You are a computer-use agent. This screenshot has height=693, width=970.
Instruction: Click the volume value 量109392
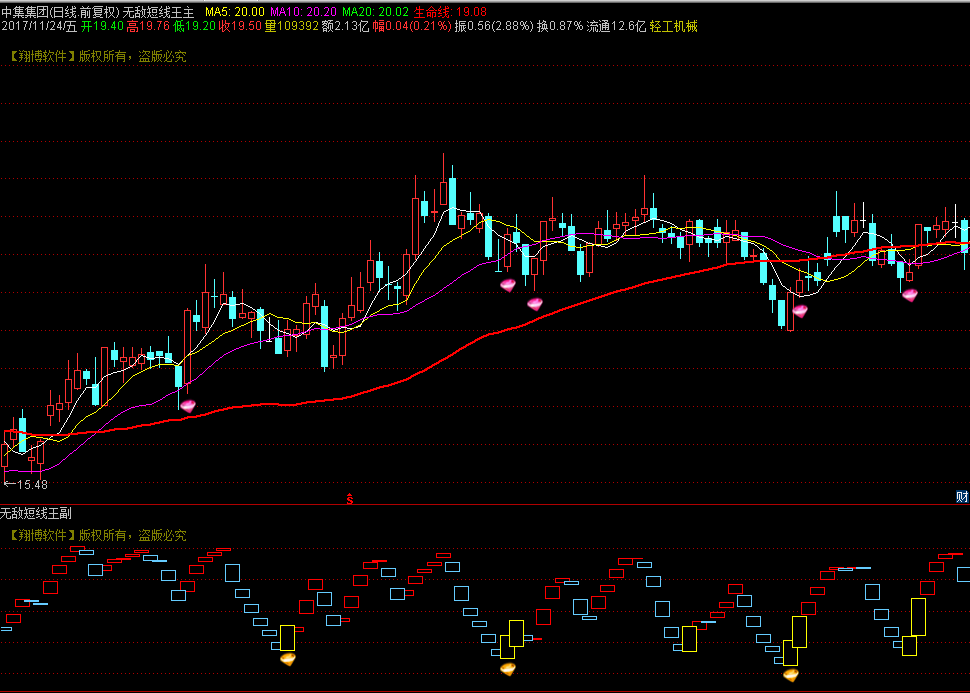291,26
